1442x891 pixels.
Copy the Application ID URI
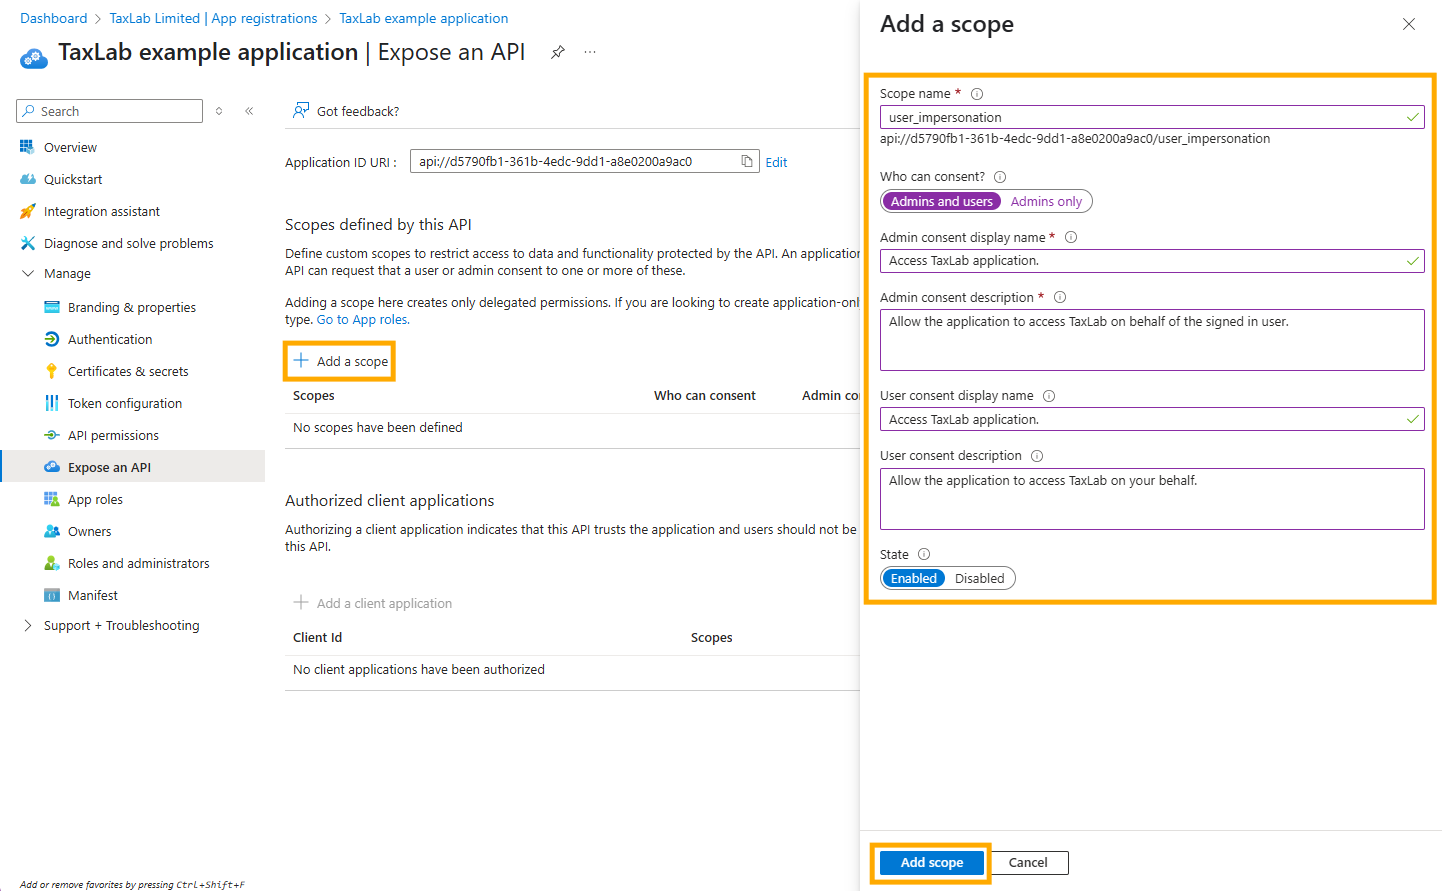click(x=747, y=161)
